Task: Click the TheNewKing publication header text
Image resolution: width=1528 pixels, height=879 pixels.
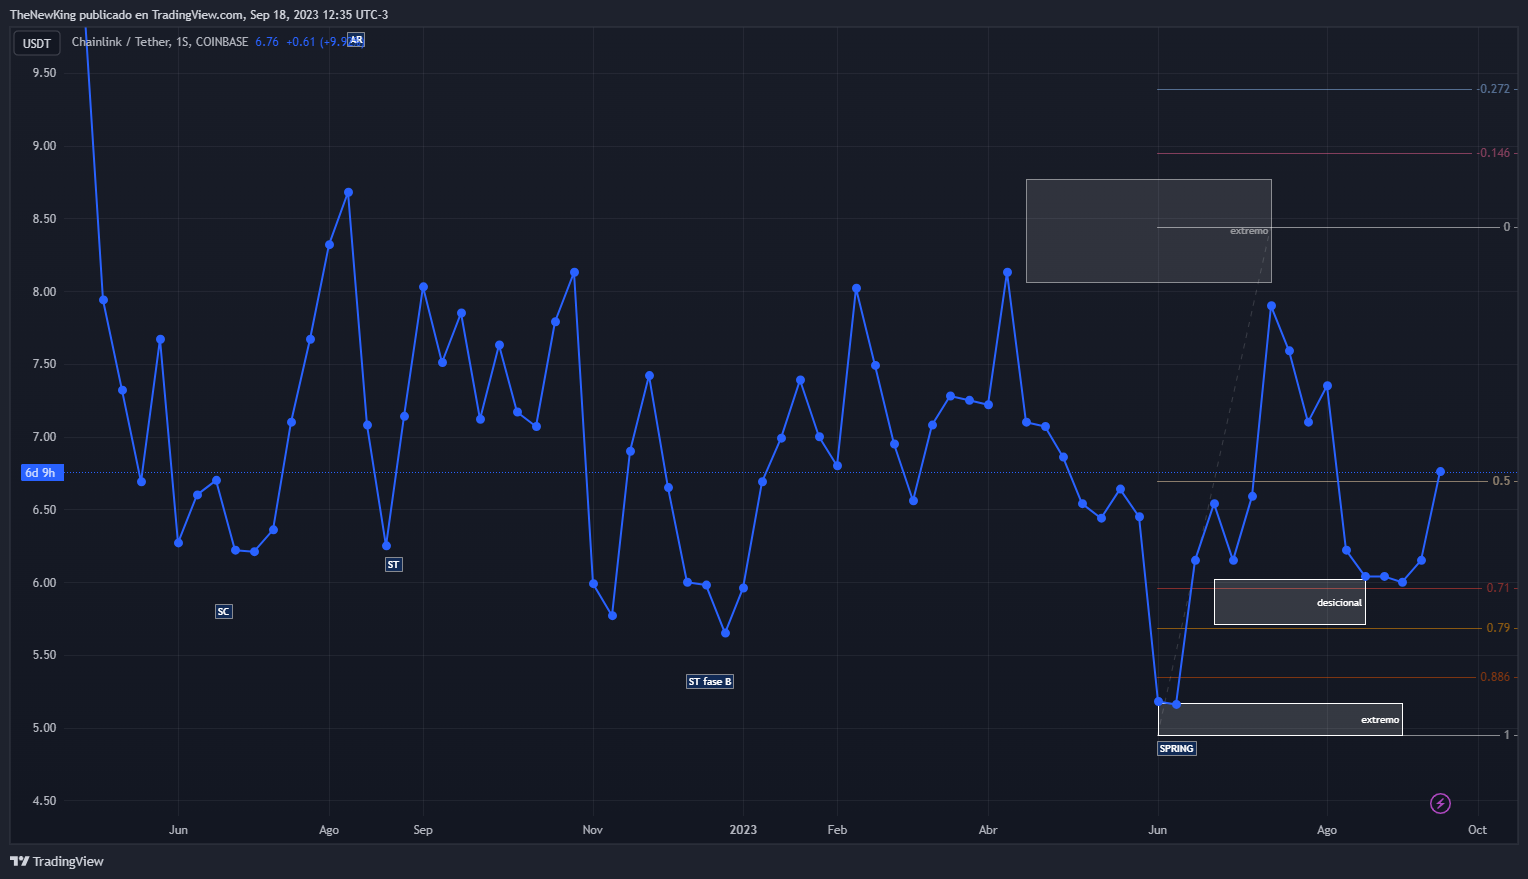Action: click(199, 15)
